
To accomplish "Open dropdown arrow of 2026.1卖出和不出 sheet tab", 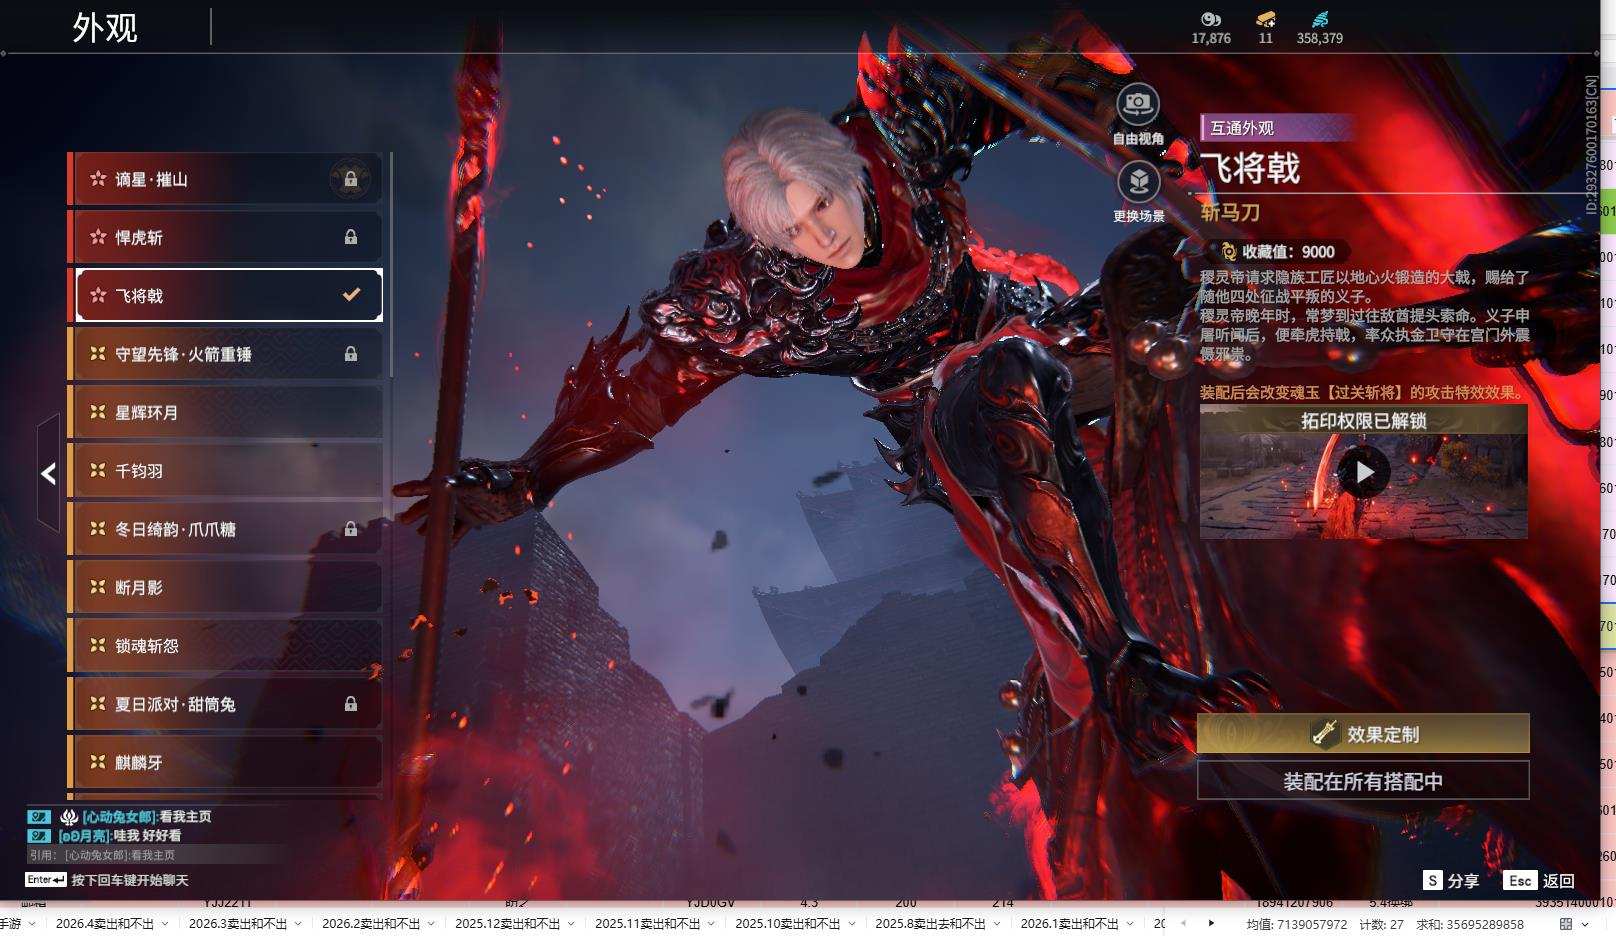I will coord(1129,924).
